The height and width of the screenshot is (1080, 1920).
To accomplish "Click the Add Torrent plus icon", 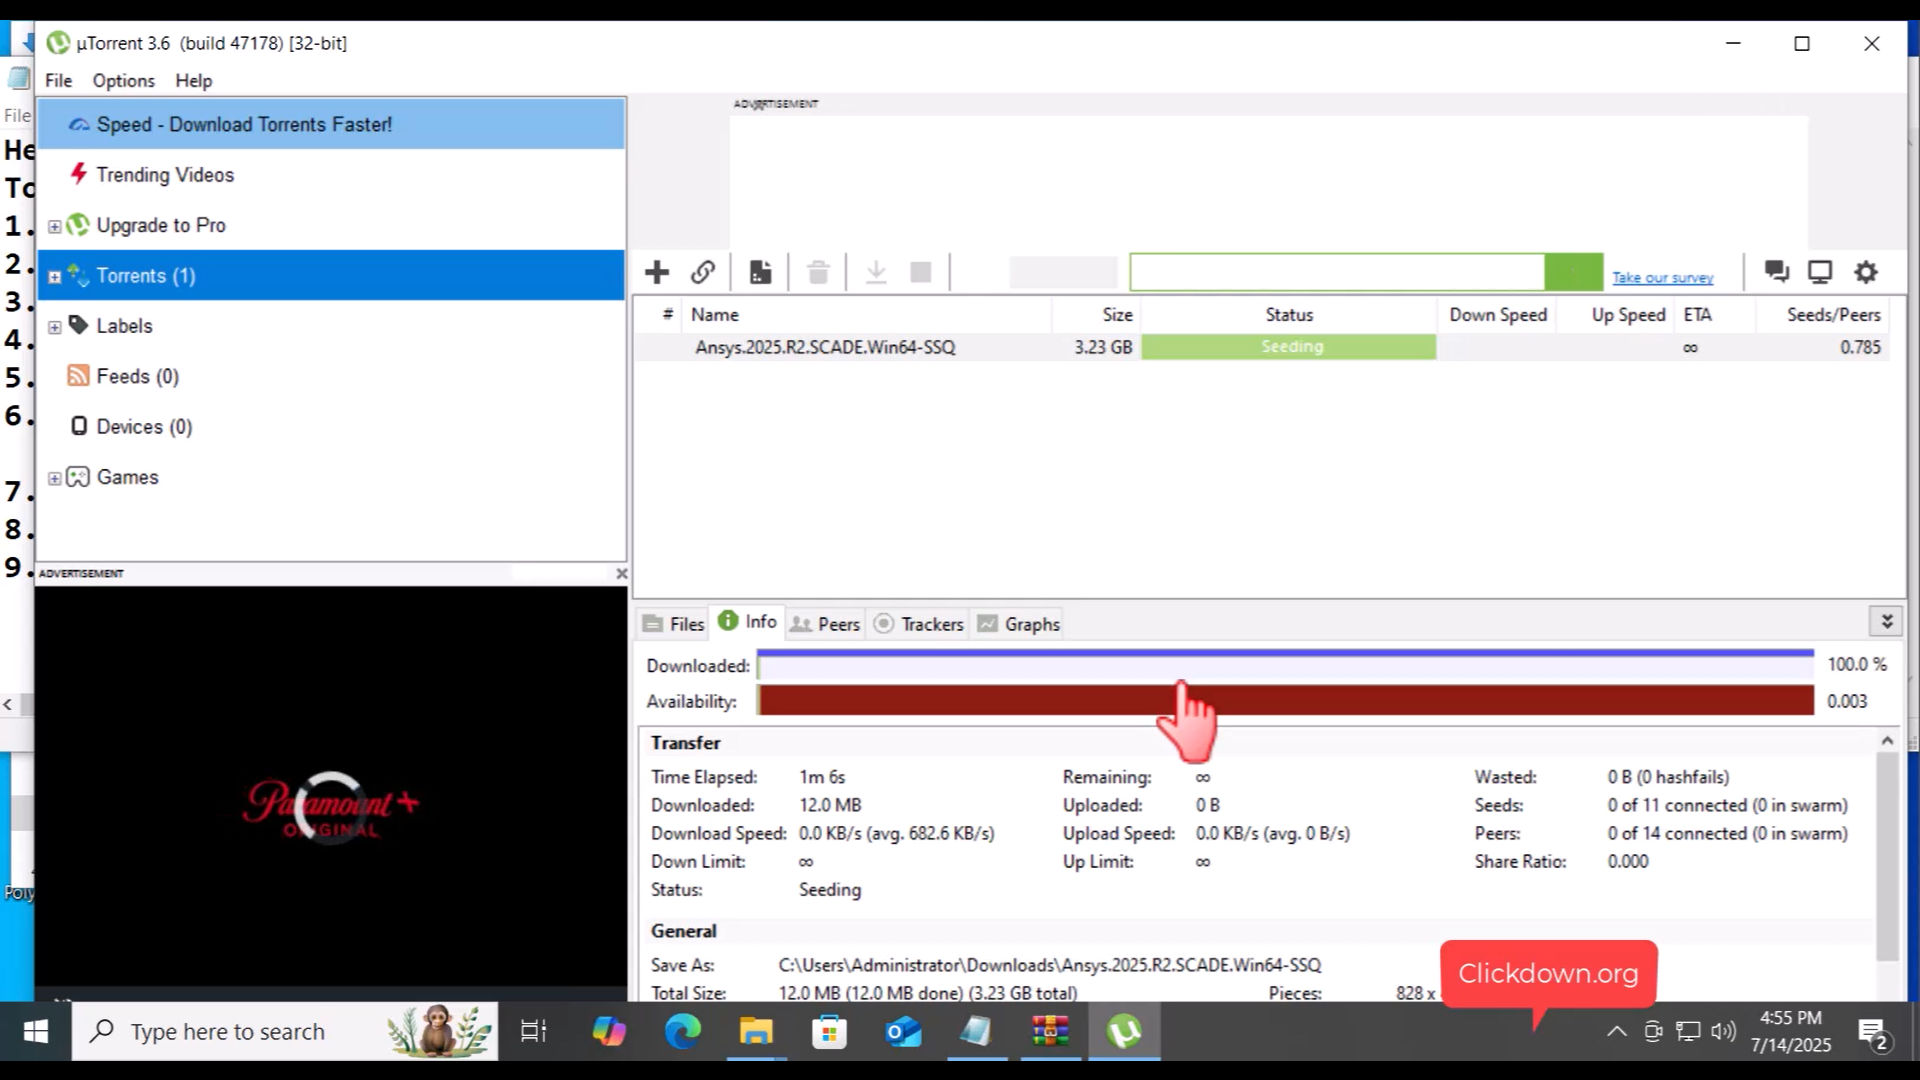I will tap(657, 272).
